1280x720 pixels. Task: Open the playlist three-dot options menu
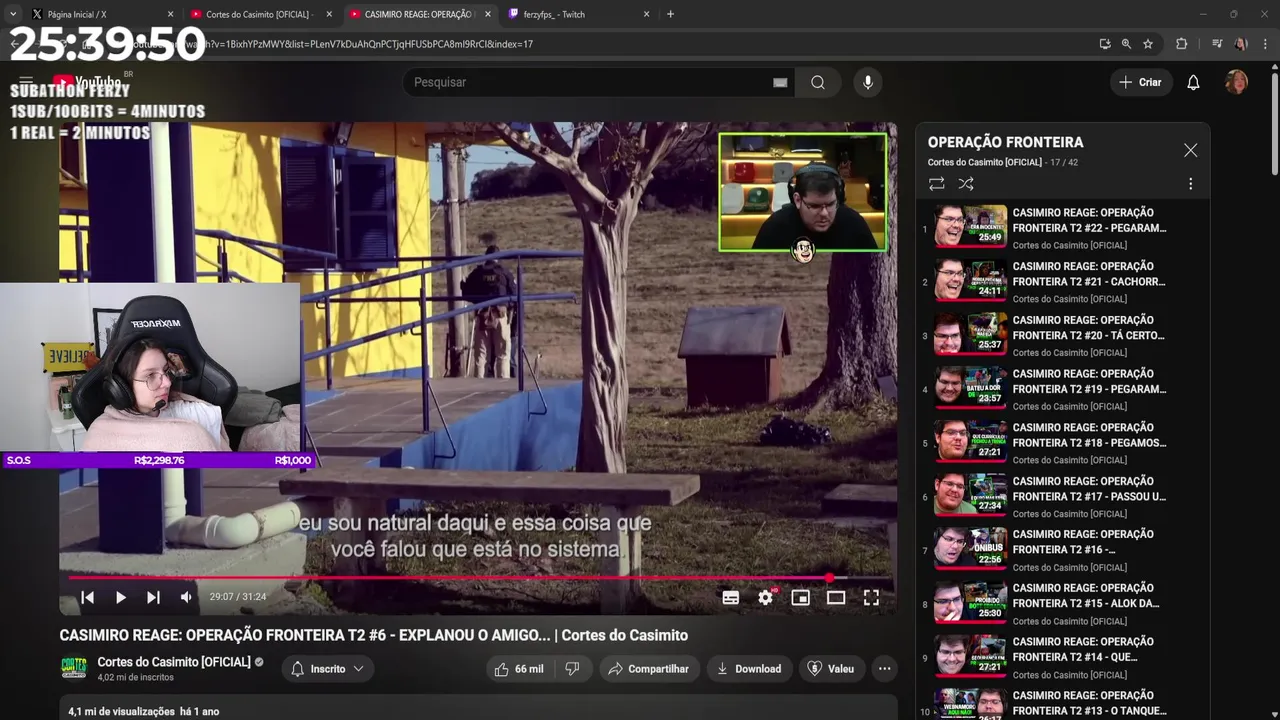1190,184
